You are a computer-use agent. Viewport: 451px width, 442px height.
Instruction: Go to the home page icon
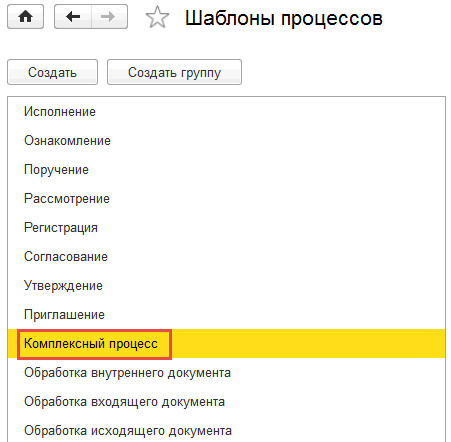tap(25, 17)
